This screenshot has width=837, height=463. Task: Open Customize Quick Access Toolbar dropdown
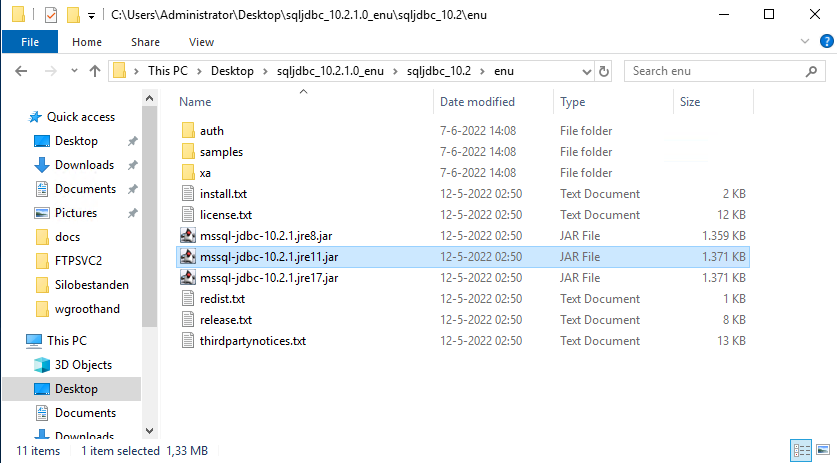point(92,16)
